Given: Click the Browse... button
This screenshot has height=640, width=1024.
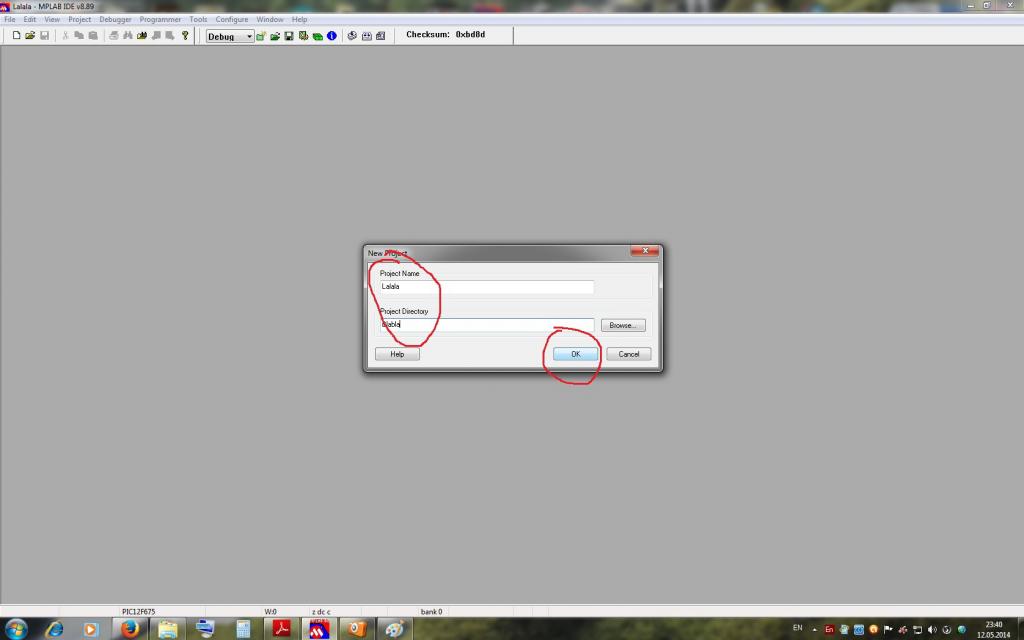Looking at the screenshot, I should tap(623, 325).
